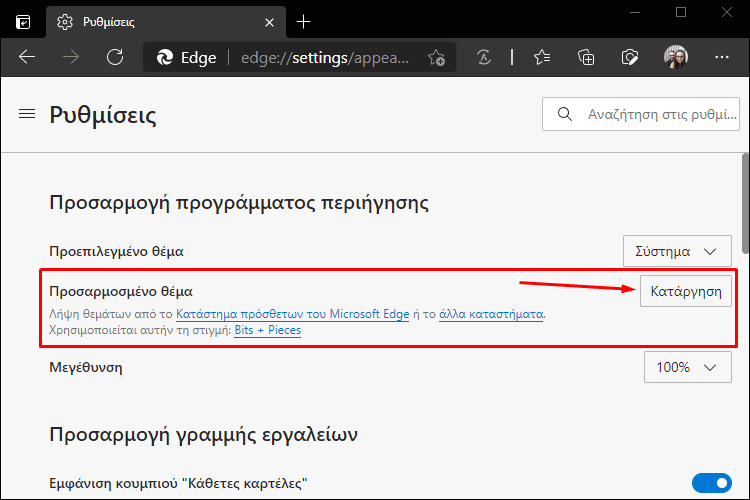The image size is (750, 500).
Task: Click the vertical scrollbar thumb
Action: 746,203
